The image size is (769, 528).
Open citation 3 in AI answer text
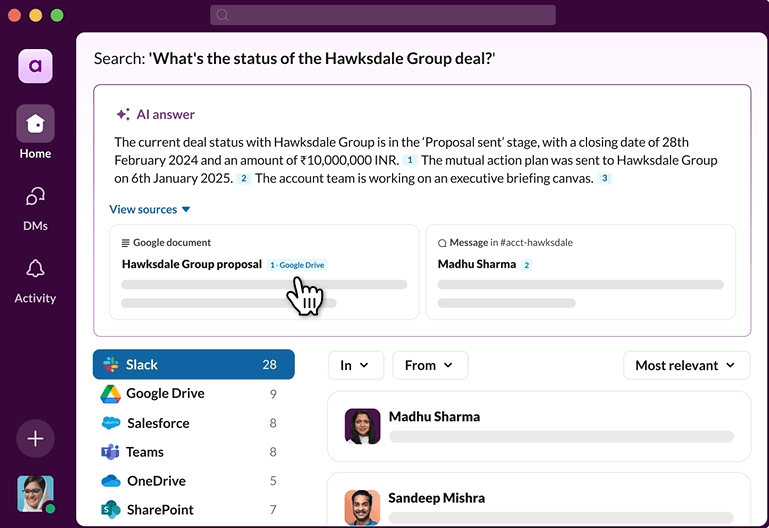tap(605, 178)
